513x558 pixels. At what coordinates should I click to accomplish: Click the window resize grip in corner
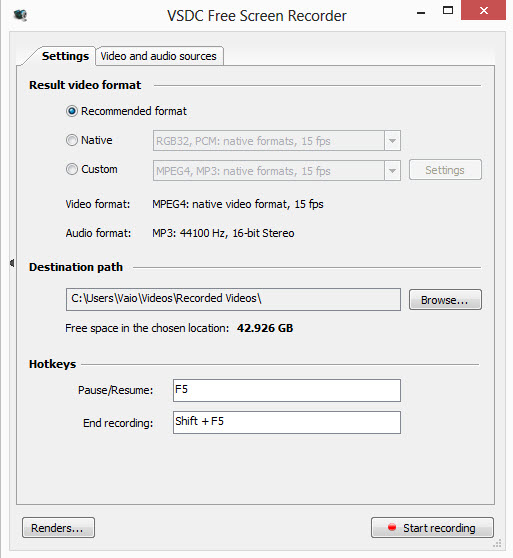point(497,543)
